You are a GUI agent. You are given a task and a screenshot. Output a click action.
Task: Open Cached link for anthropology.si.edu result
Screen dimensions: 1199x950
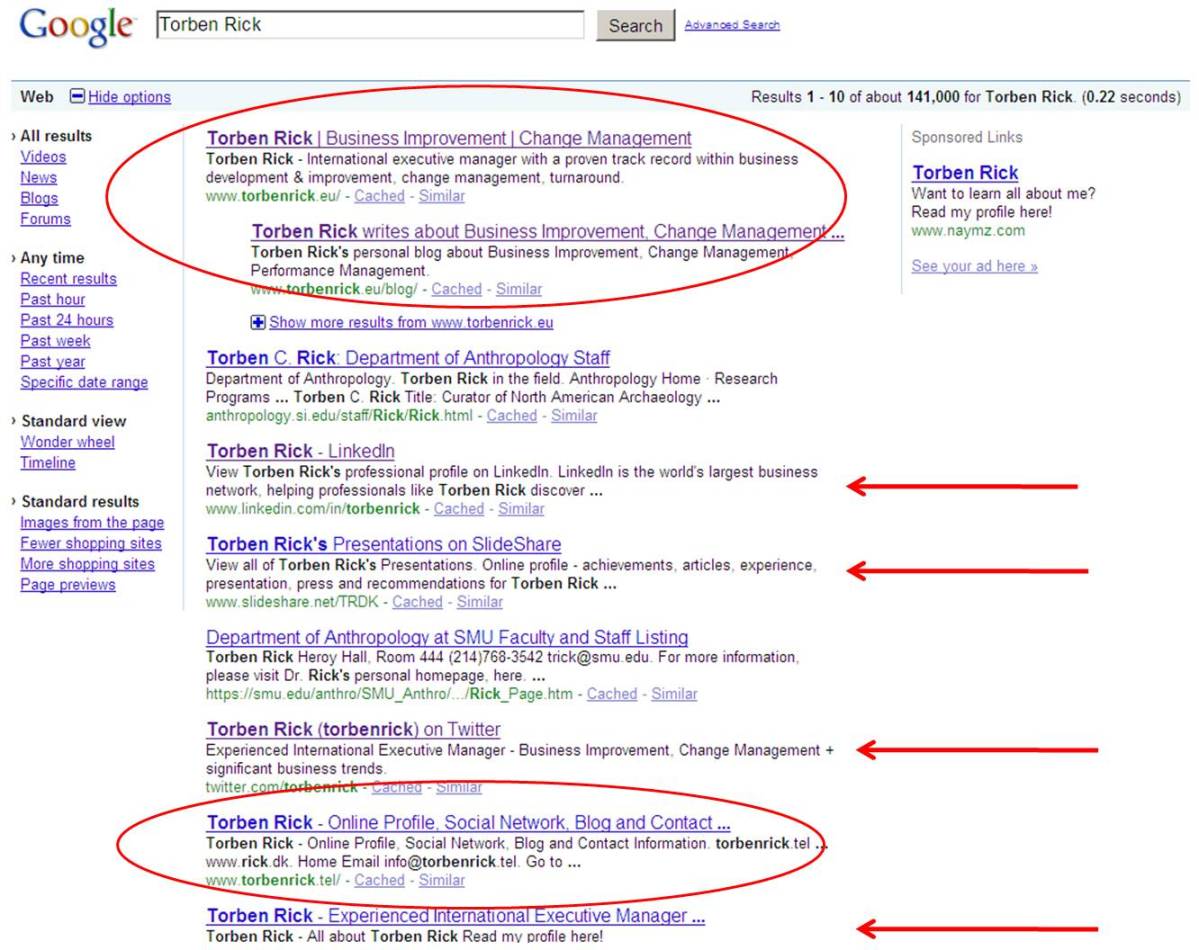pyautogui.click(x=512, y=415)
